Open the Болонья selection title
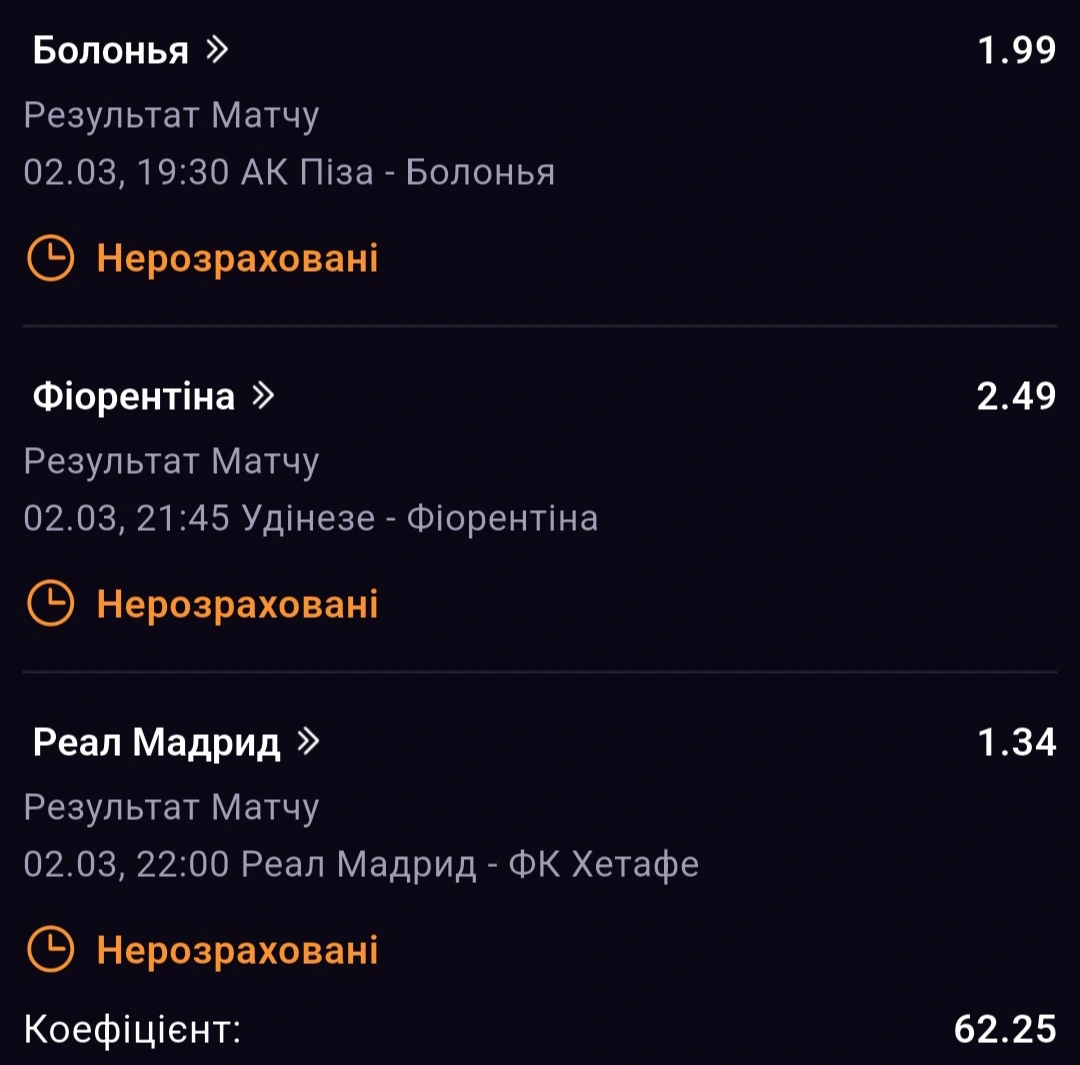The image size is (1080, 1065). [110, 51]
